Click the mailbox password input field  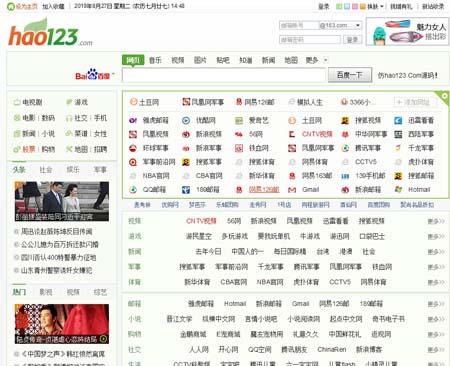click(310, 40)
